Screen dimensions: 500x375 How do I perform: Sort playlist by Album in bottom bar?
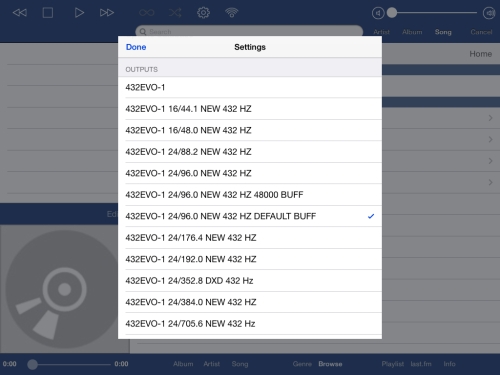(x=183, y=364)
